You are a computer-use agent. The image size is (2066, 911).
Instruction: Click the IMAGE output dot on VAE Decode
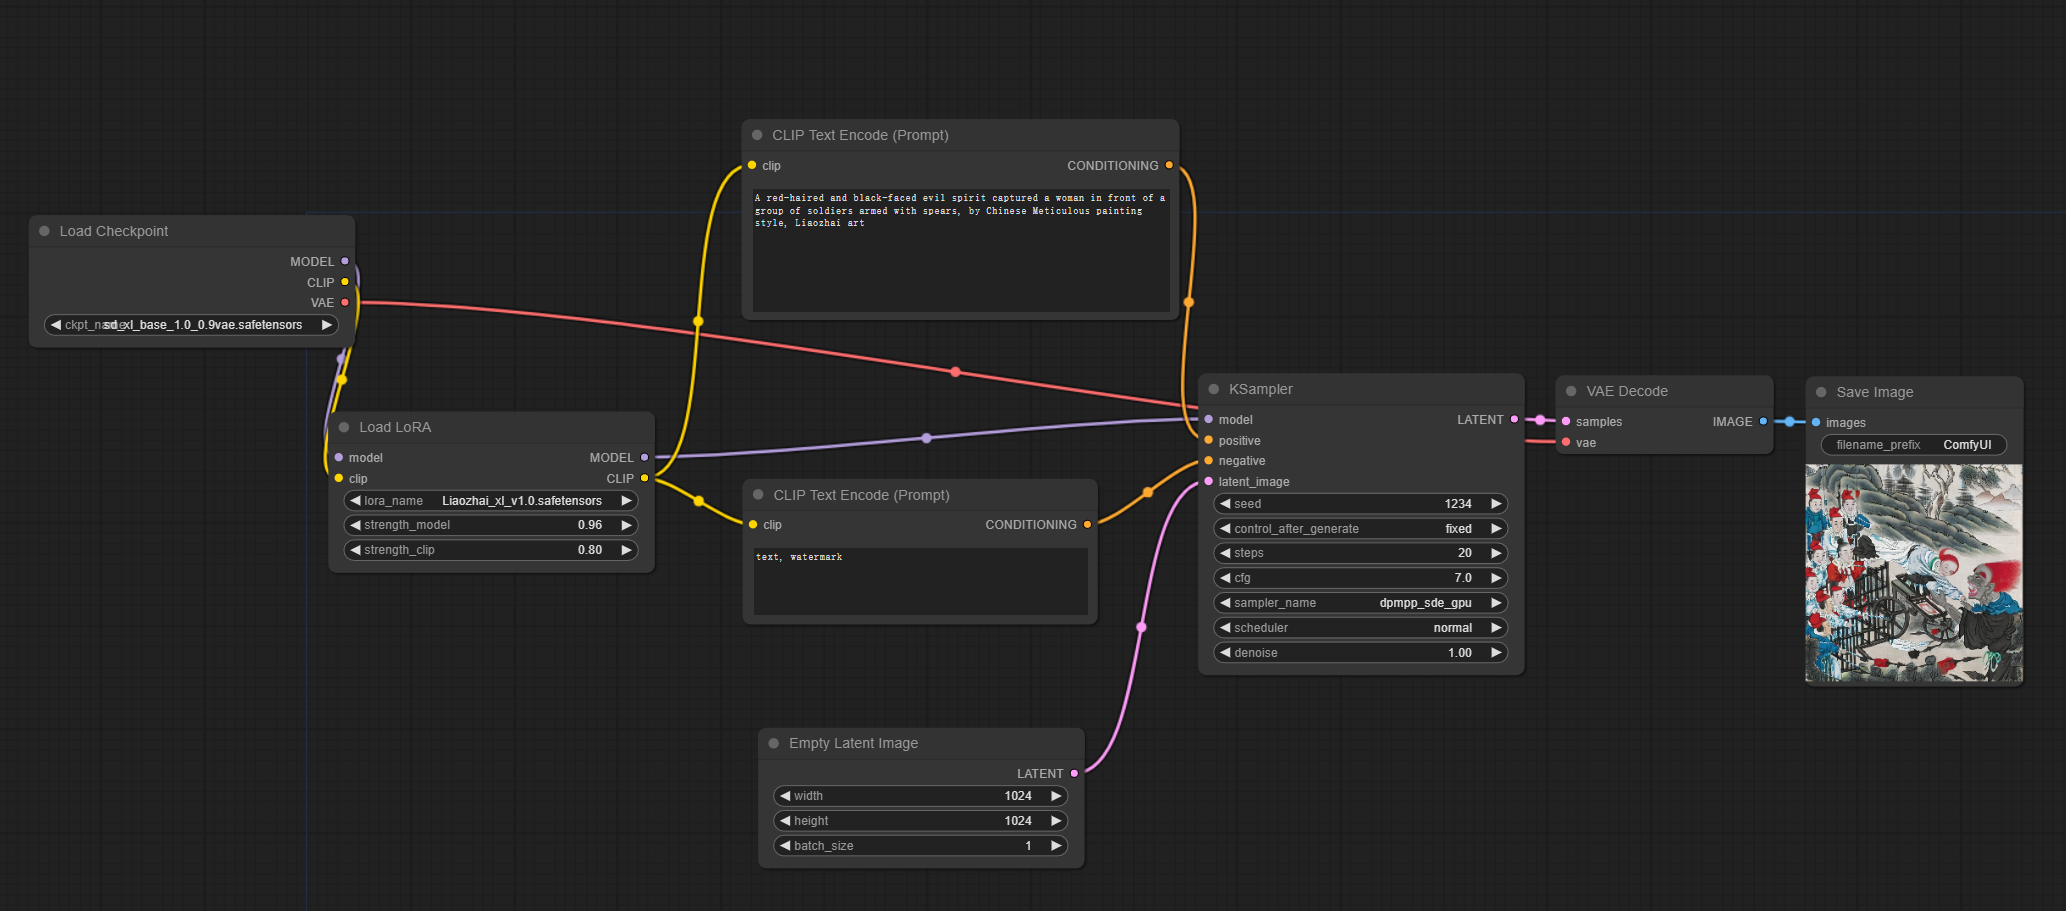point(1764,421)
